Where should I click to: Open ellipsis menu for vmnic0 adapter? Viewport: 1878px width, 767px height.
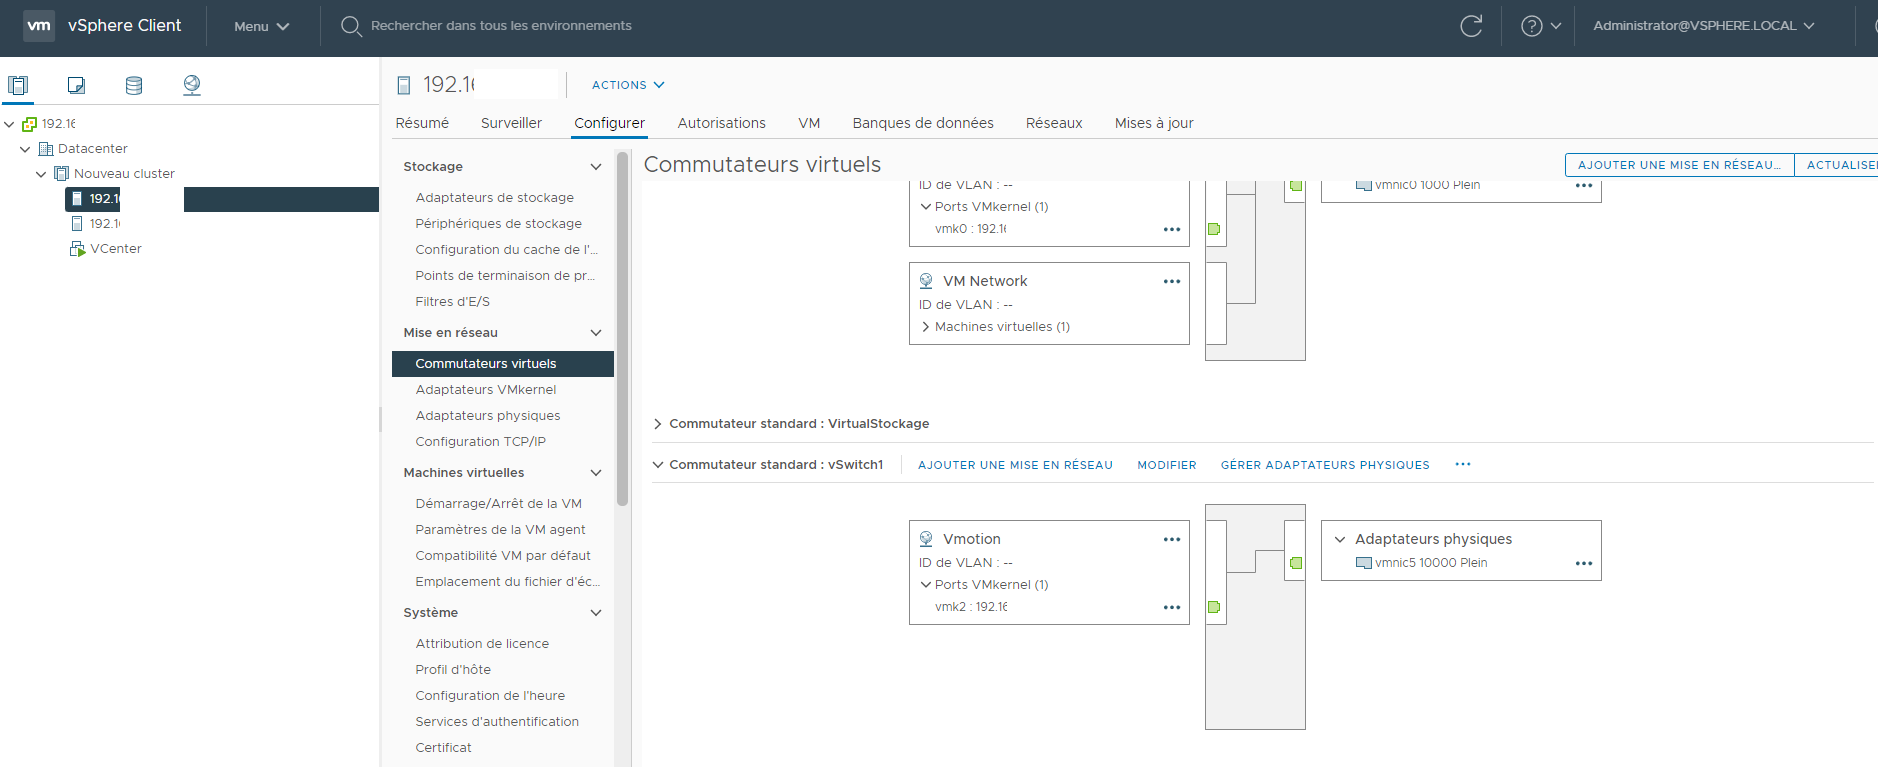(1584, 186)
